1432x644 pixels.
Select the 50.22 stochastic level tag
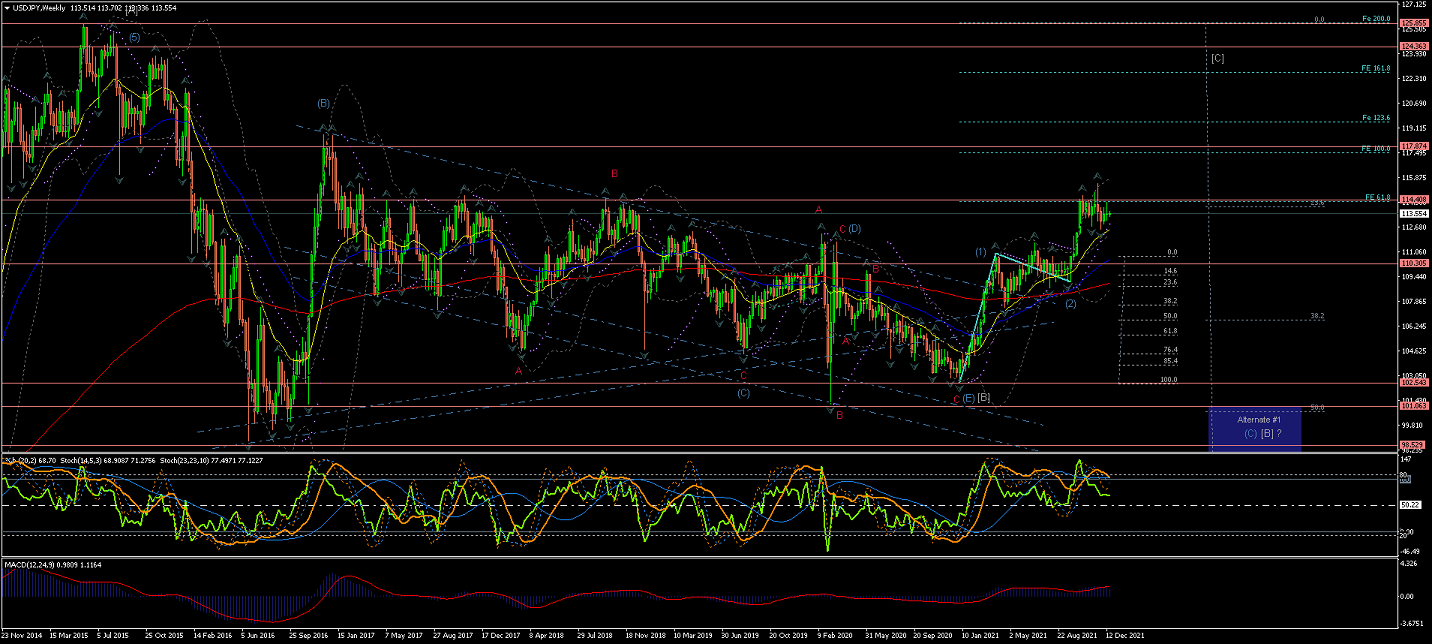point(1411,505)
